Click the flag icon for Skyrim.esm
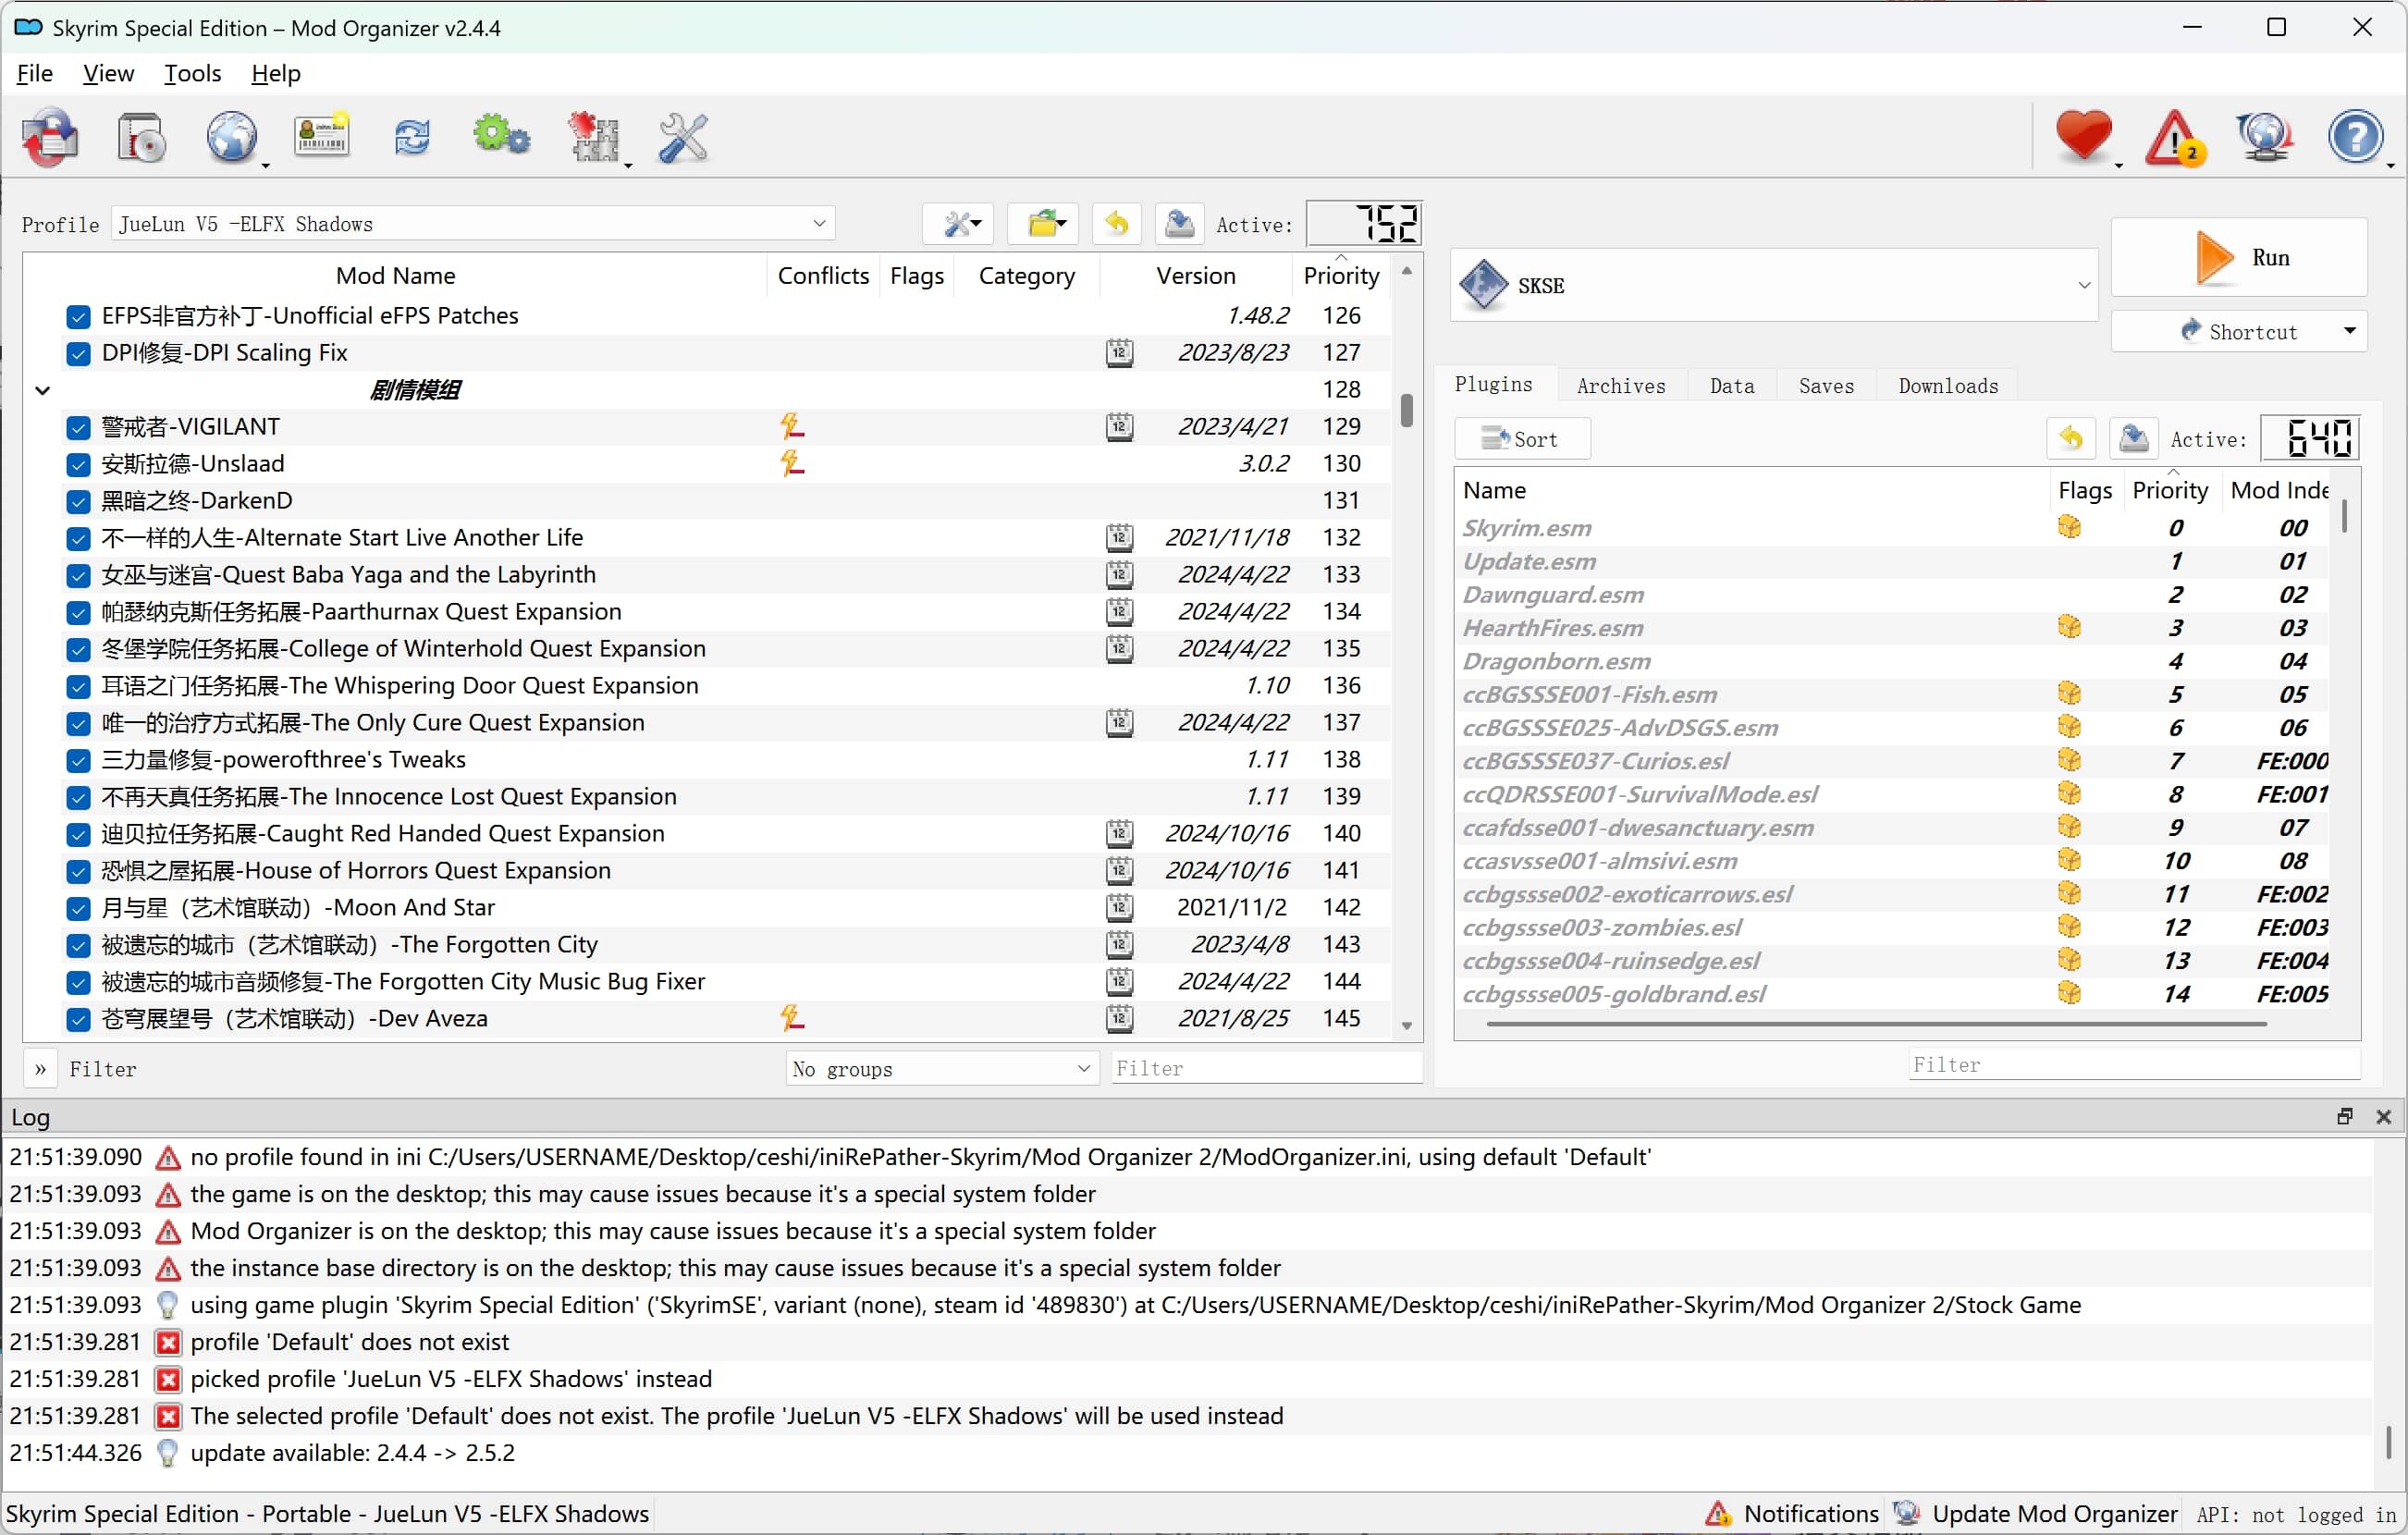 point(2069,527)
